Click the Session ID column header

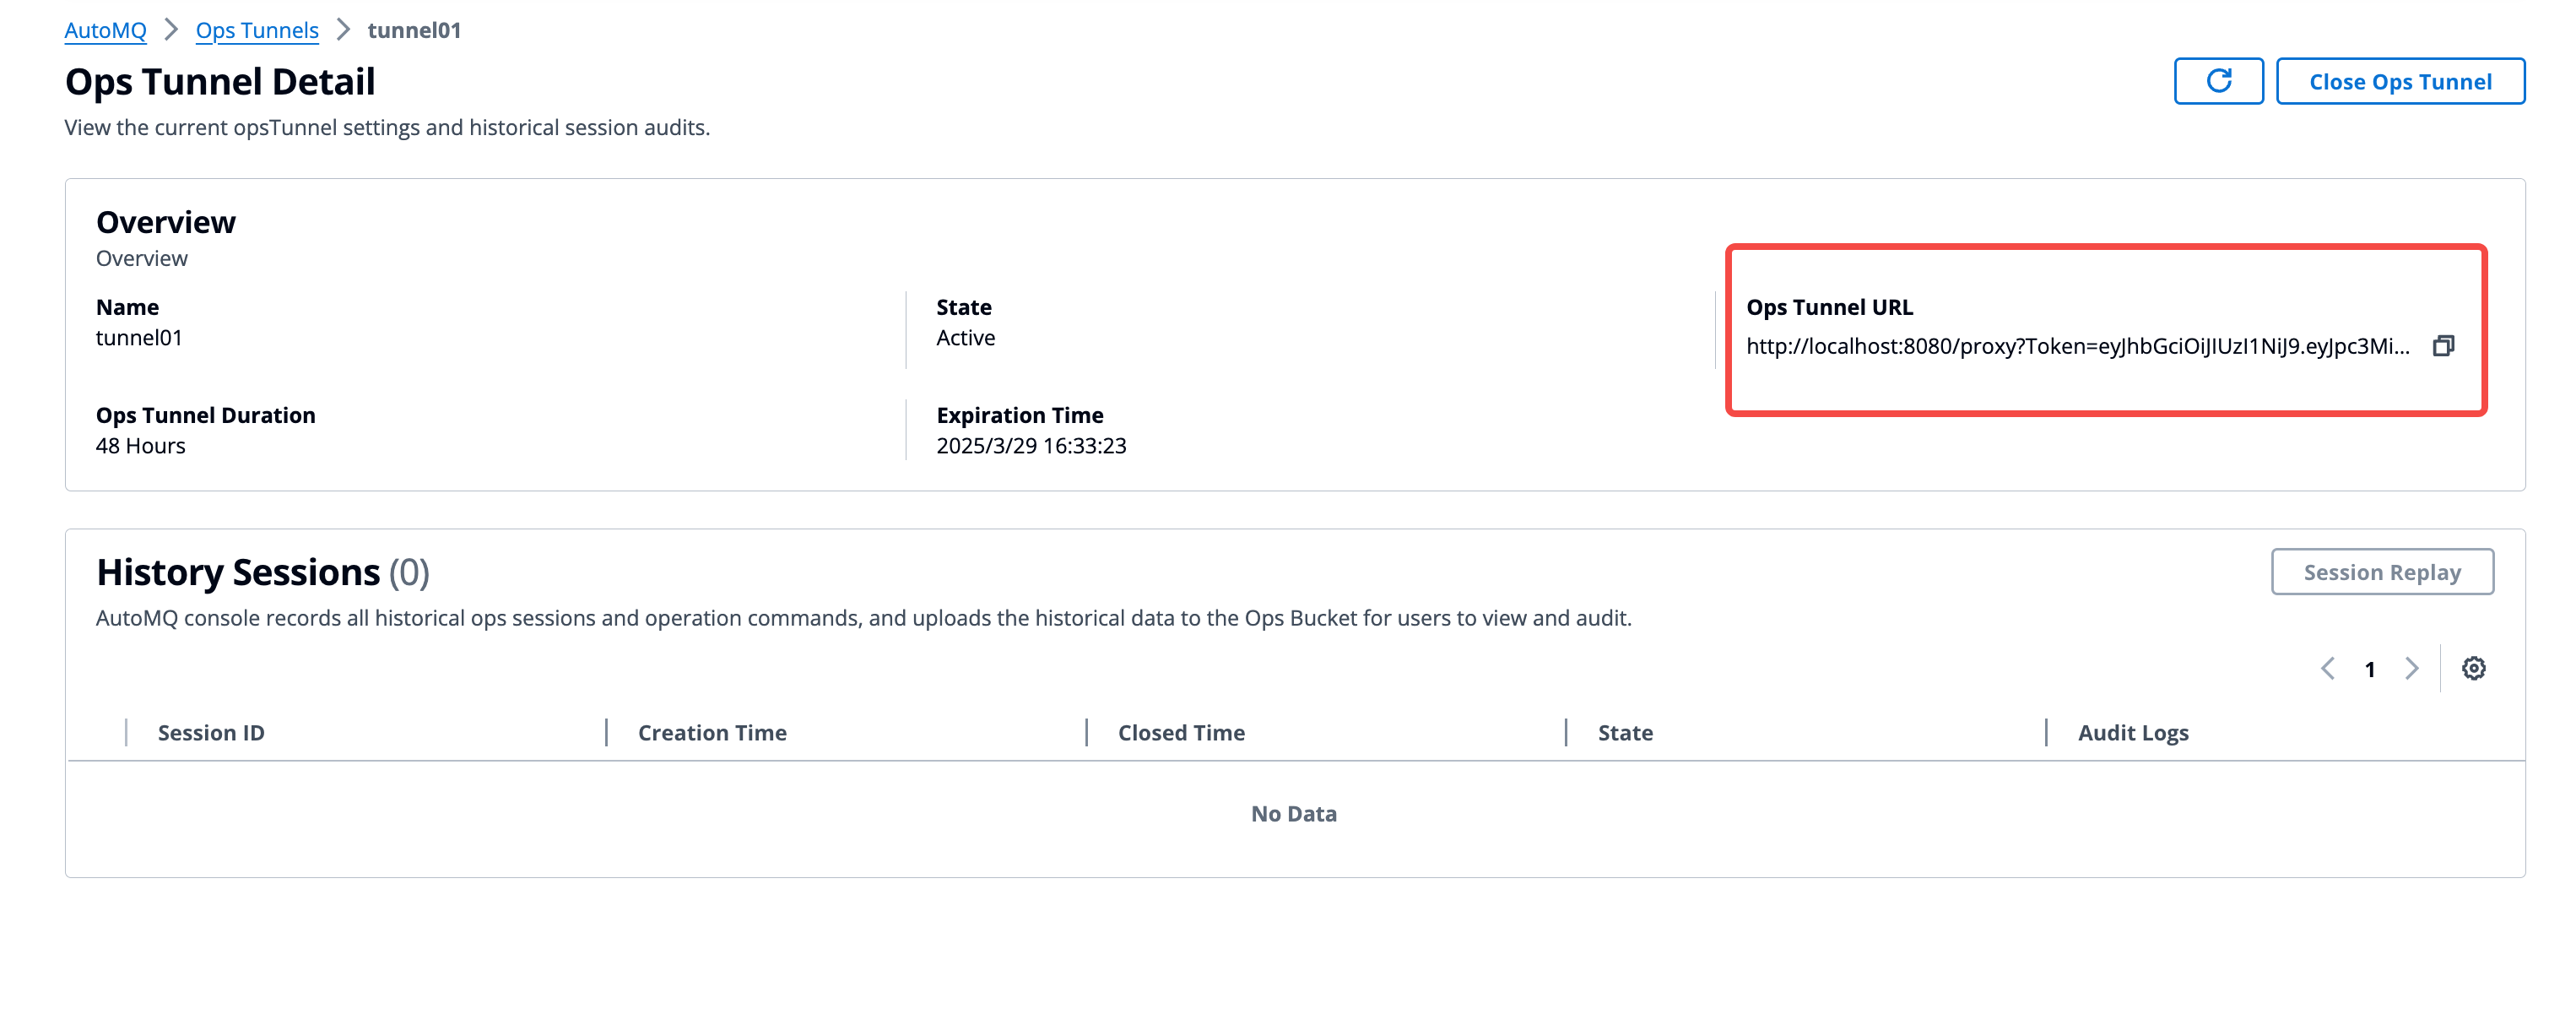[211, 732]
